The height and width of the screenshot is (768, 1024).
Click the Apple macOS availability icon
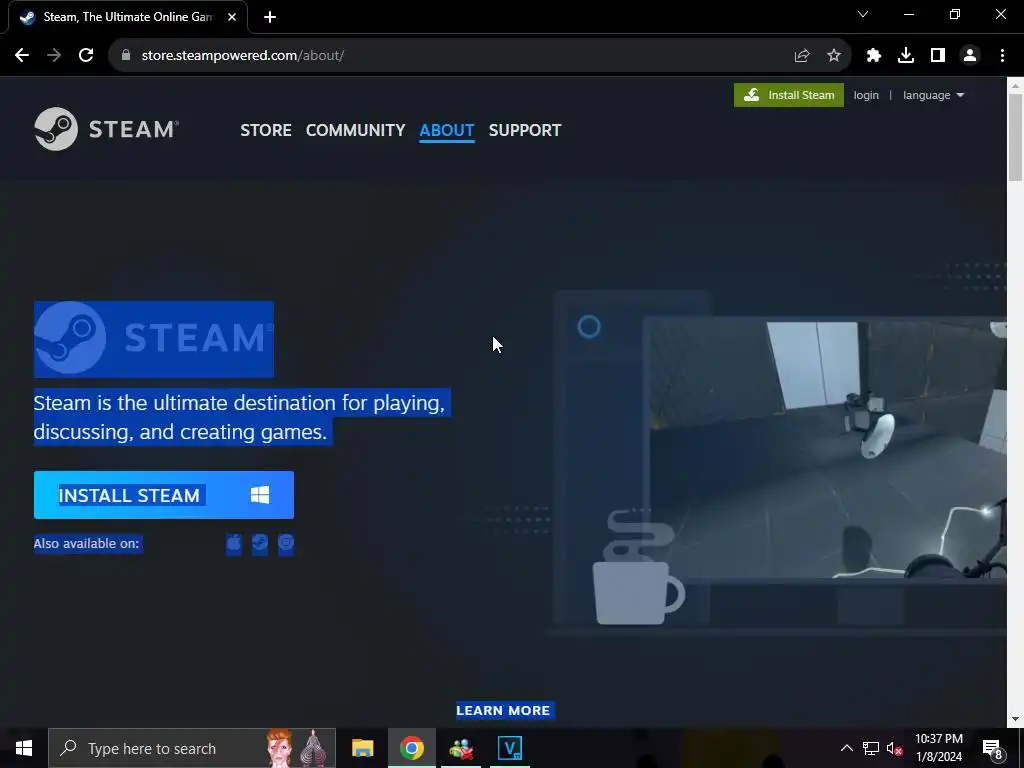[x=234, y=543]
